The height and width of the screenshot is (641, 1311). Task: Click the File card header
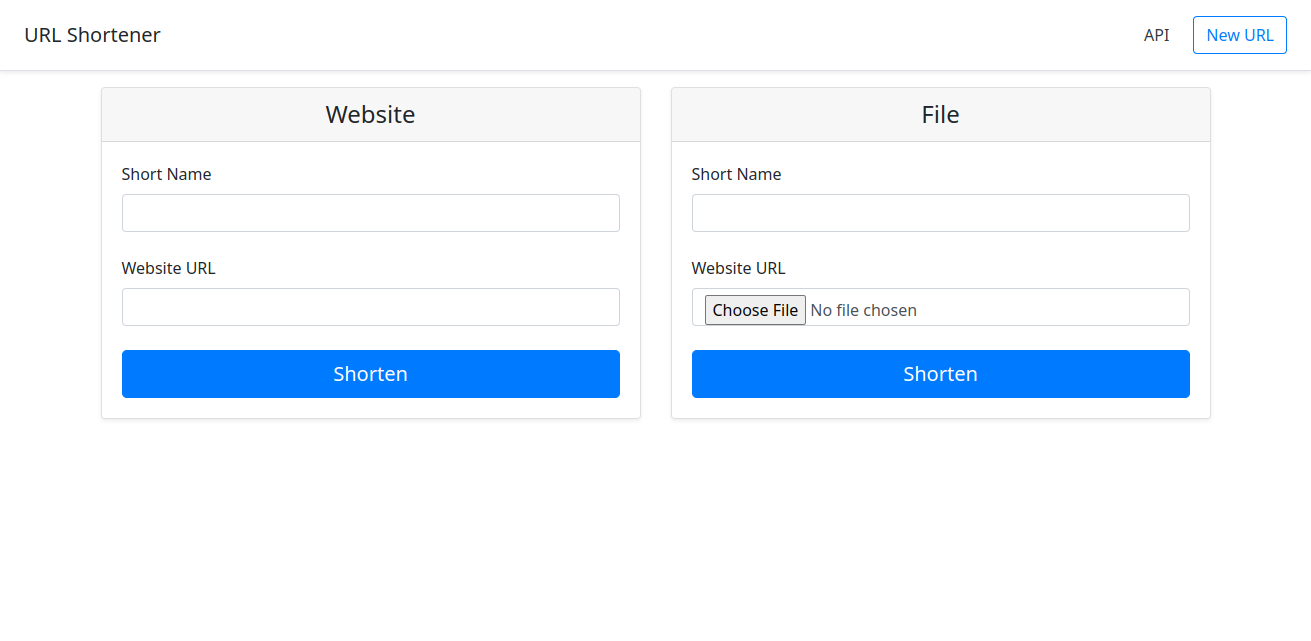coord(941,115)
